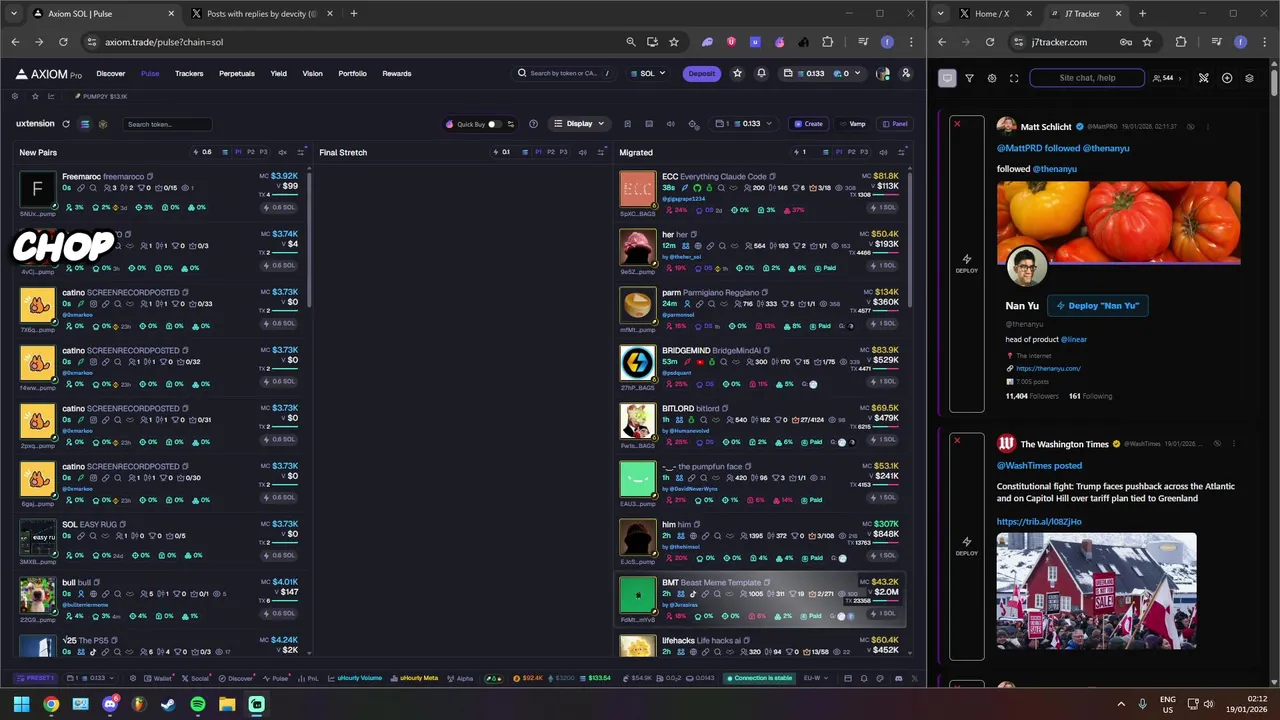Open Discord from the Windows taskbar
Image resolution: width=1280 pixels, height=720 pixels.
point(110,704)
